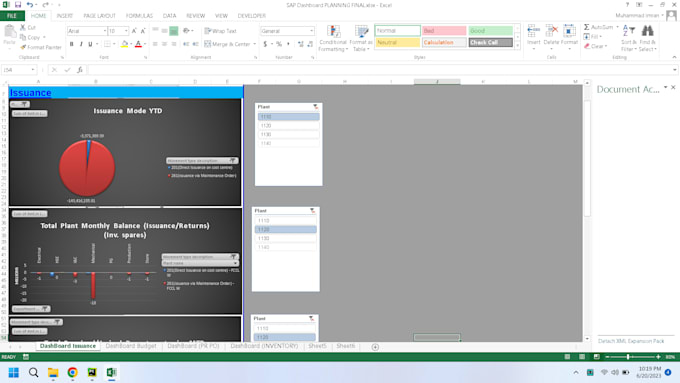Click Decrease Decimal icon
Screen dimensions: 680x383
point(311,44)
